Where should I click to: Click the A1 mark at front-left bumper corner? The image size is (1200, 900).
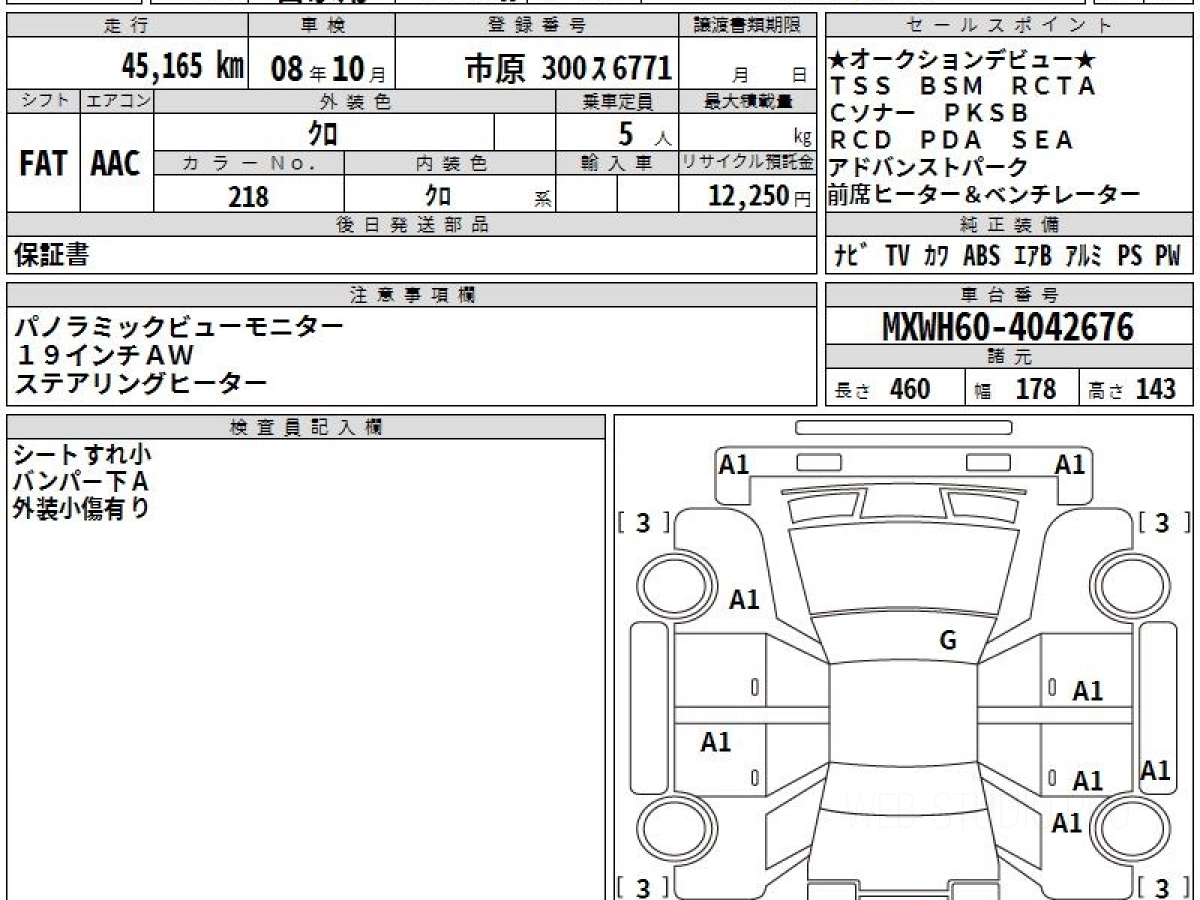tap(734, 464)
